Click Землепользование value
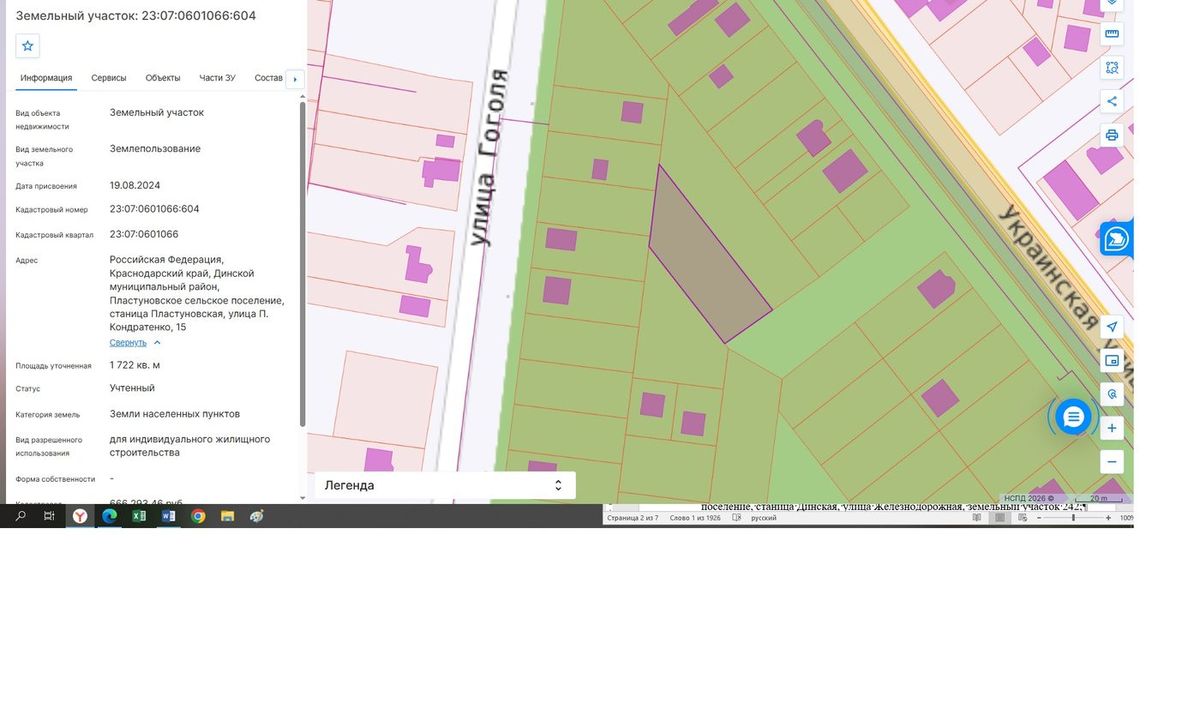Screen dimensions: 1200x721 pos(155,149)
